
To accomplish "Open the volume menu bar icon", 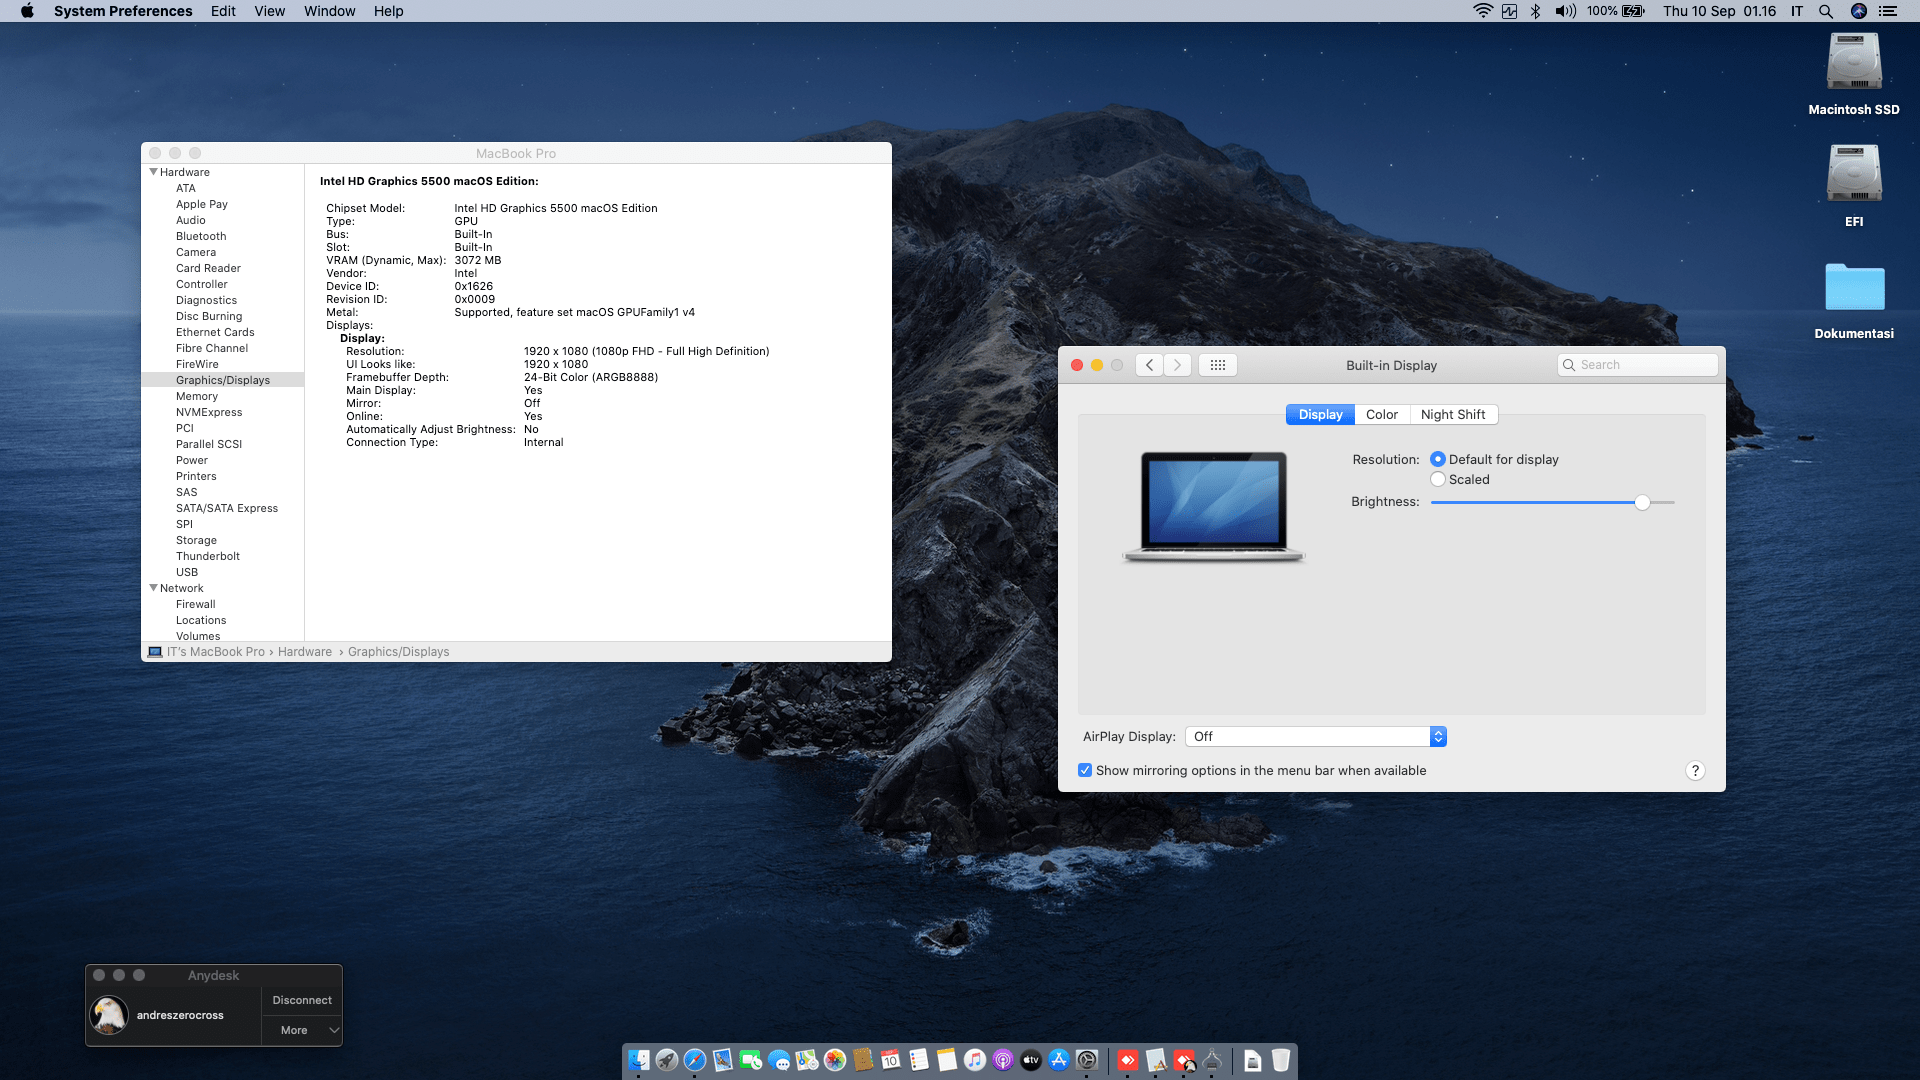I will point(1565,11).
